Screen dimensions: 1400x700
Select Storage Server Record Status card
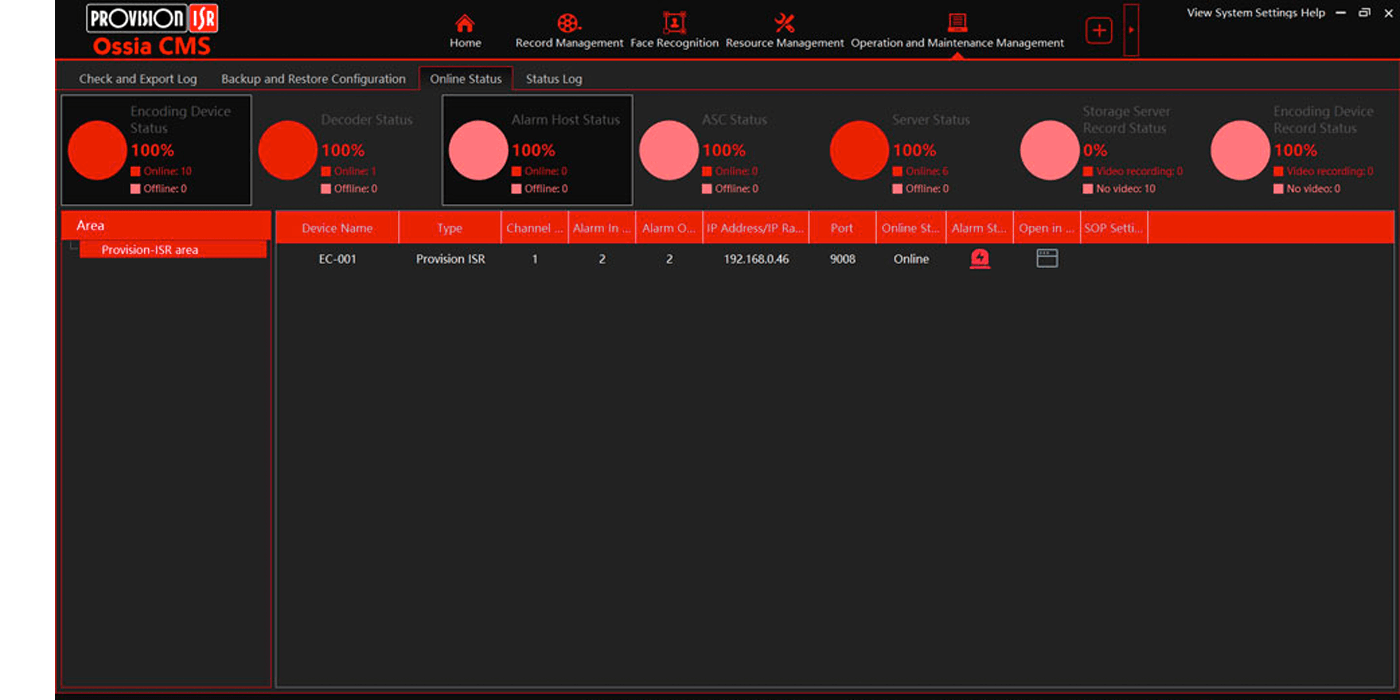click(x=1108, y=150)
